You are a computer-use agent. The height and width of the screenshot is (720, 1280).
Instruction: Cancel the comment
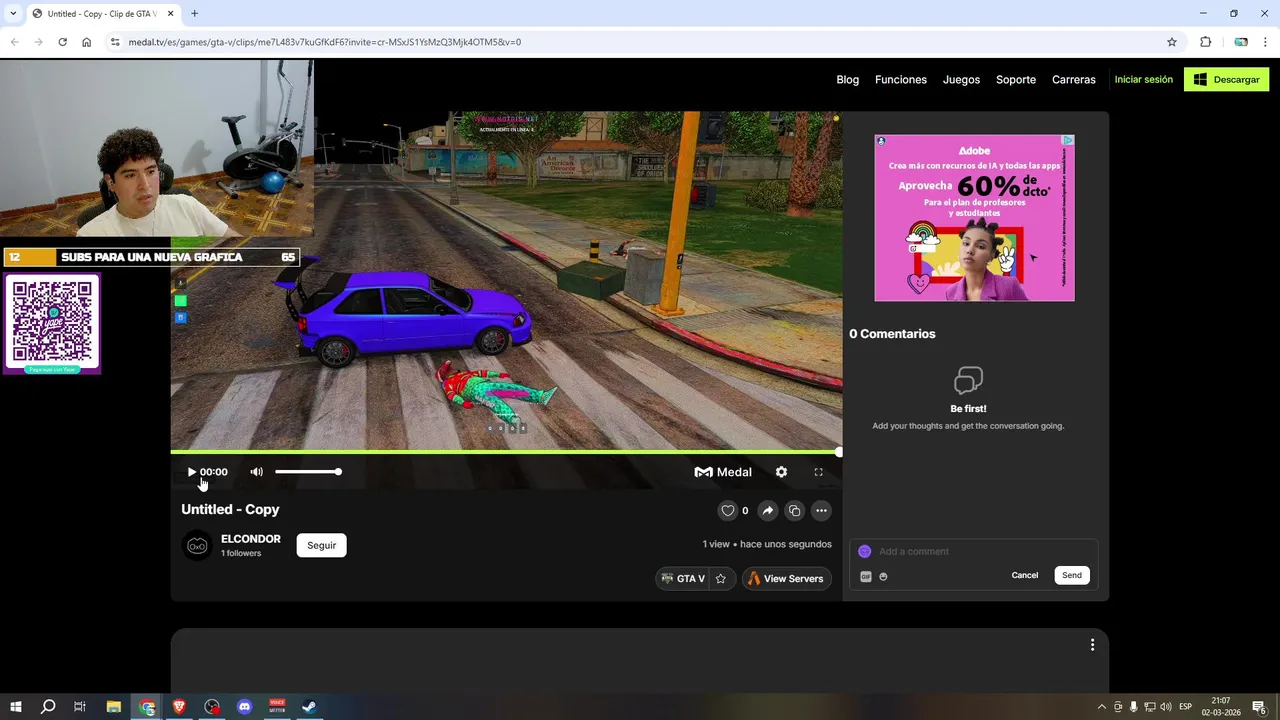pyautogui.click(x=1024, y=575)
